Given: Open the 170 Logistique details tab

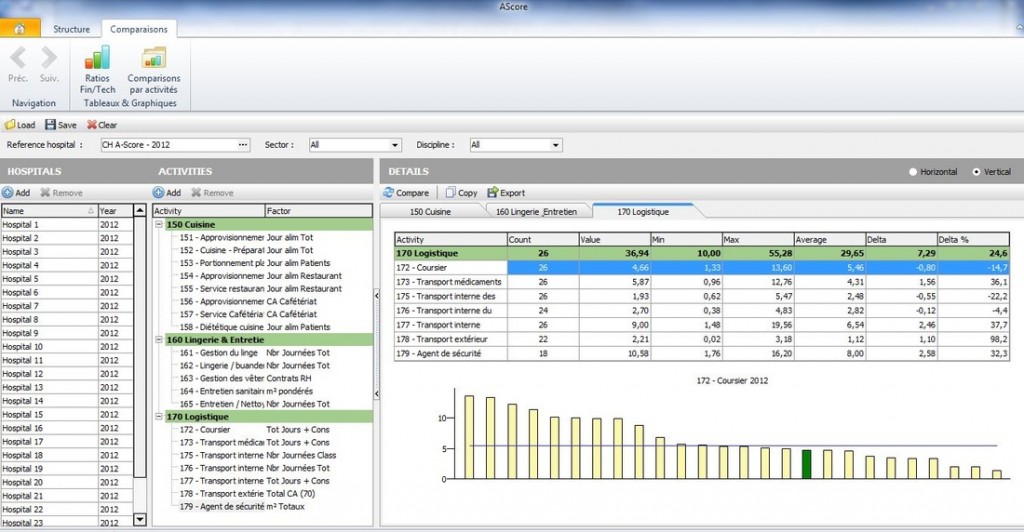Looking at the screenshot, I should tap(643, 211).
